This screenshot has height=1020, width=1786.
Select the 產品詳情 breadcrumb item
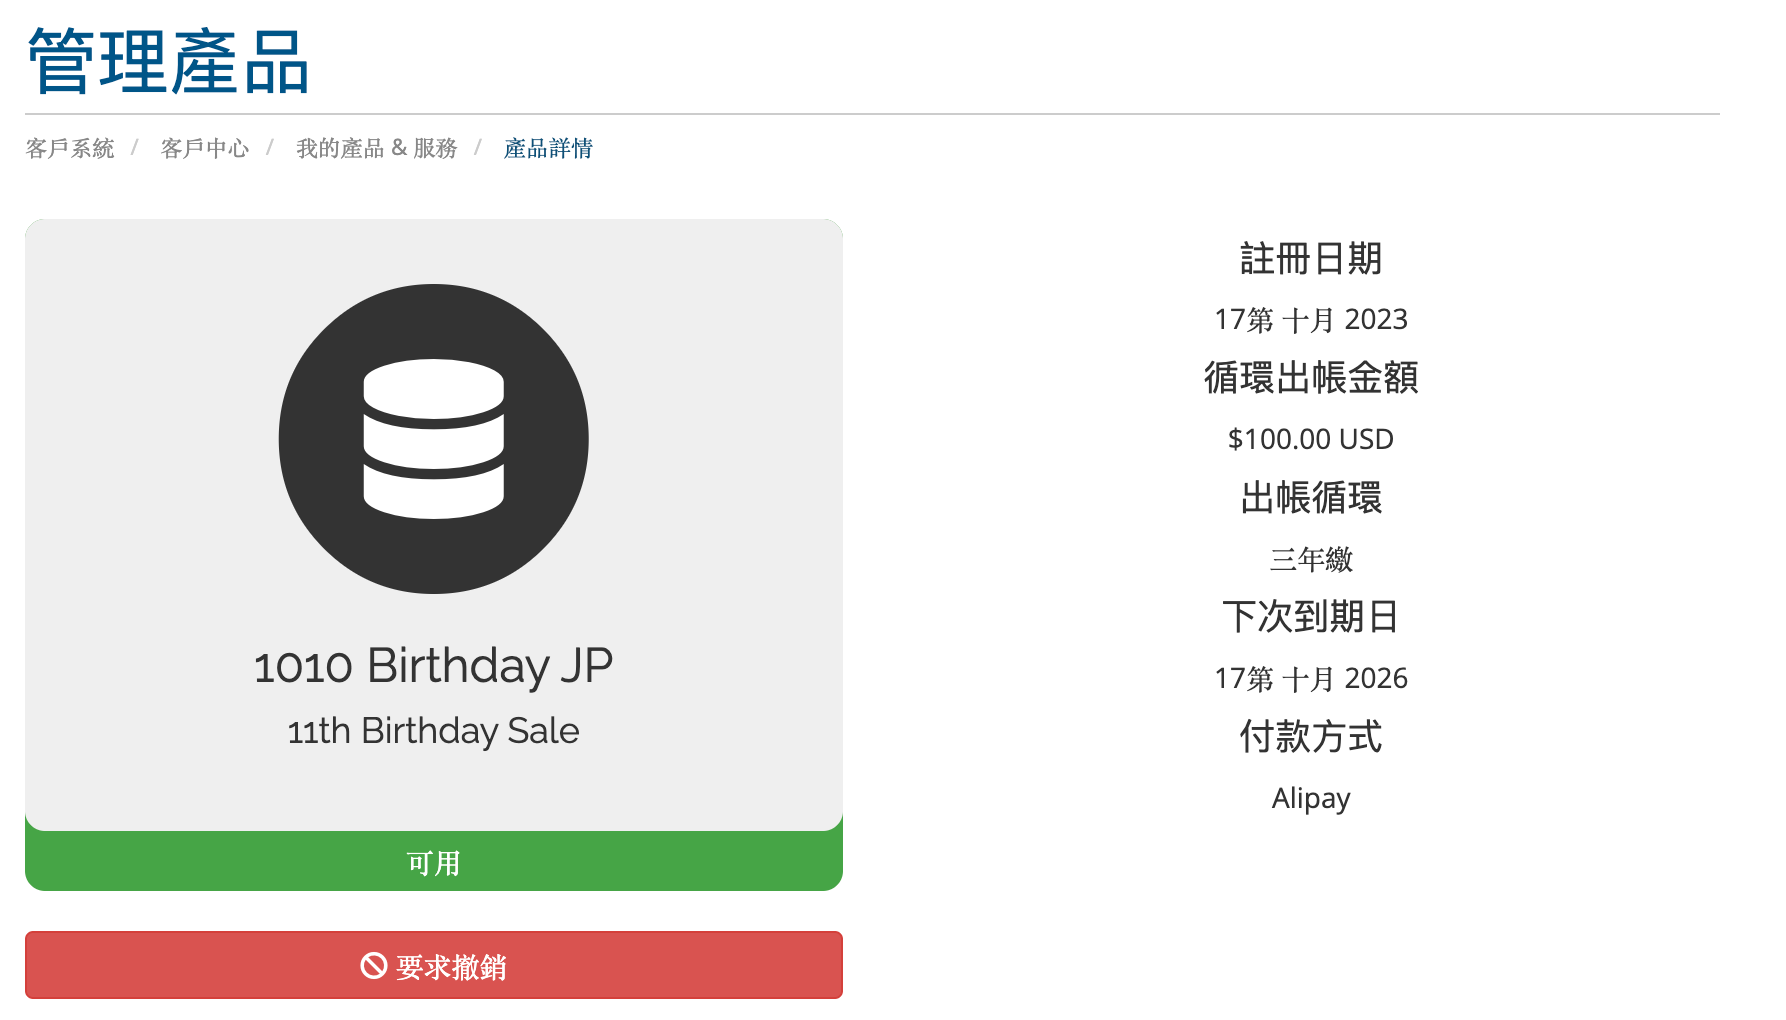tap(548, 149)
